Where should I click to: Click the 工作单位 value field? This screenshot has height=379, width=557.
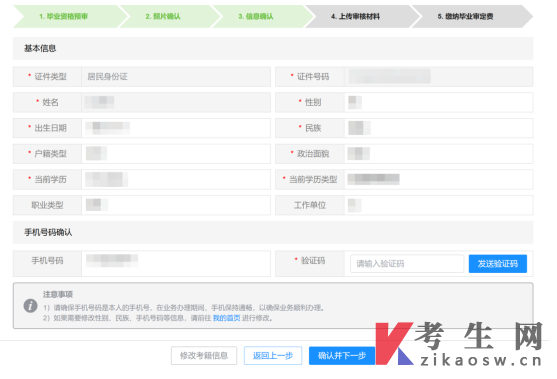click(x=439, y=205)
